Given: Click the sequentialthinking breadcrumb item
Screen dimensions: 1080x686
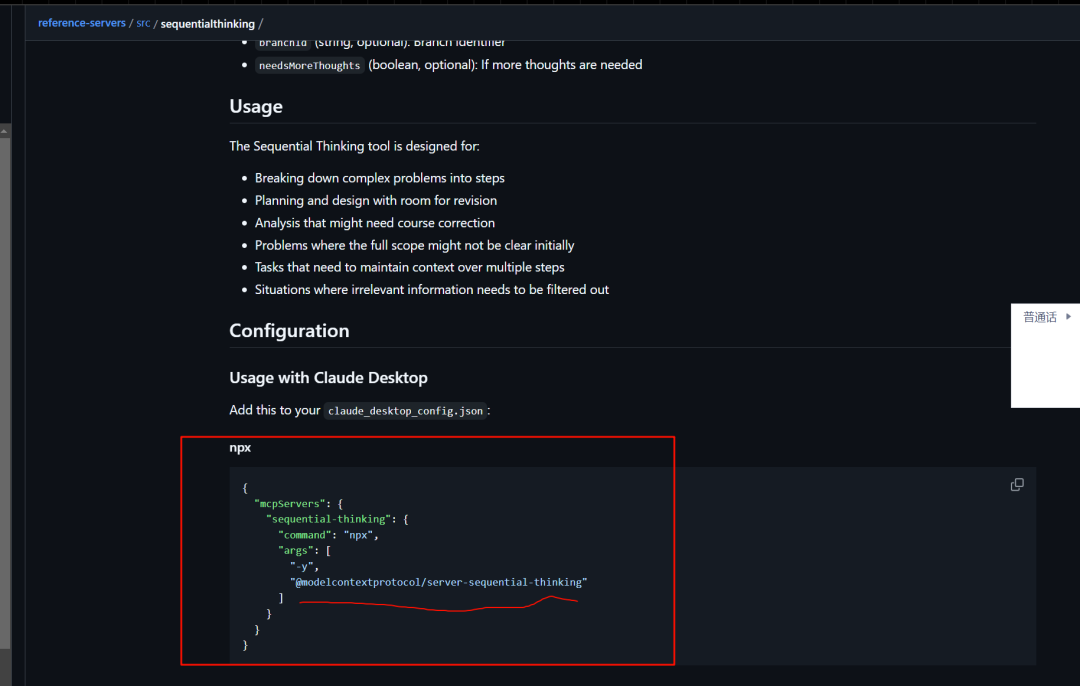Looking at the screenshot, I should click(207, 23).
